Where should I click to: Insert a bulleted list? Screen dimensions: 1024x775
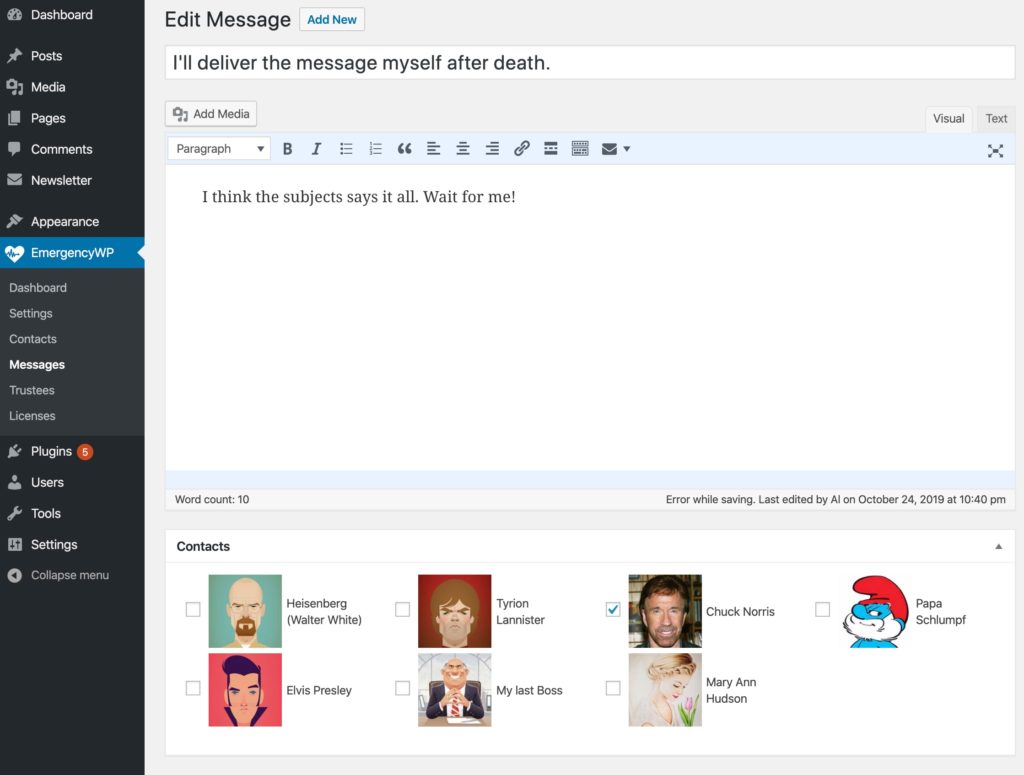346,149
